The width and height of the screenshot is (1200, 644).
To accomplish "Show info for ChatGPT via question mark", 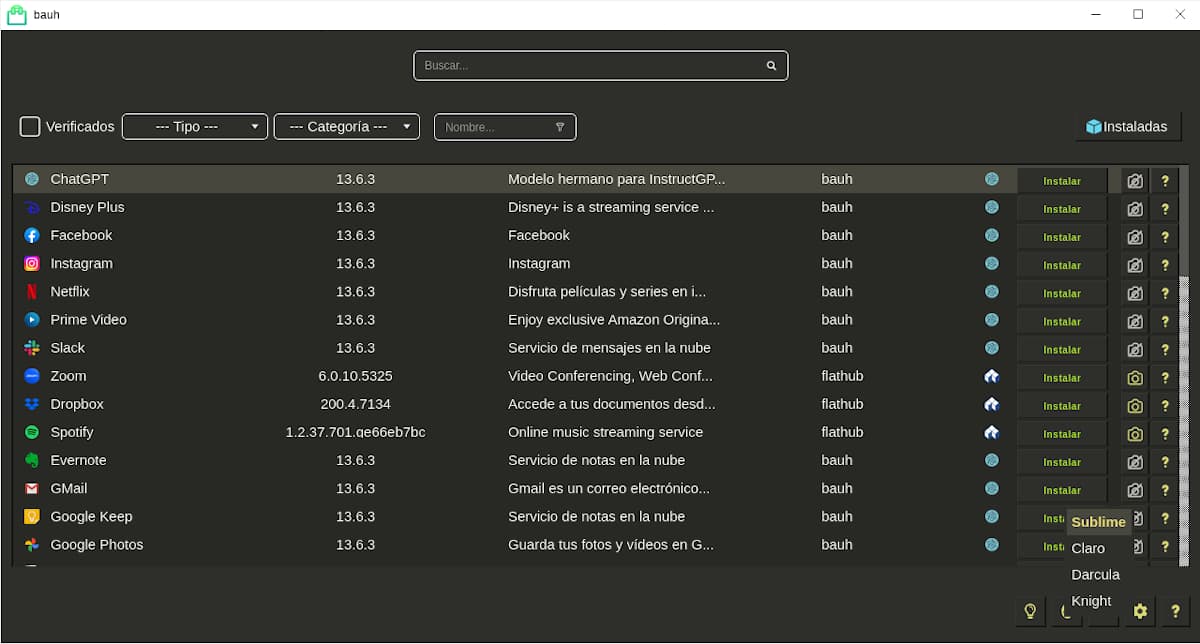I will click(1165, 181).
